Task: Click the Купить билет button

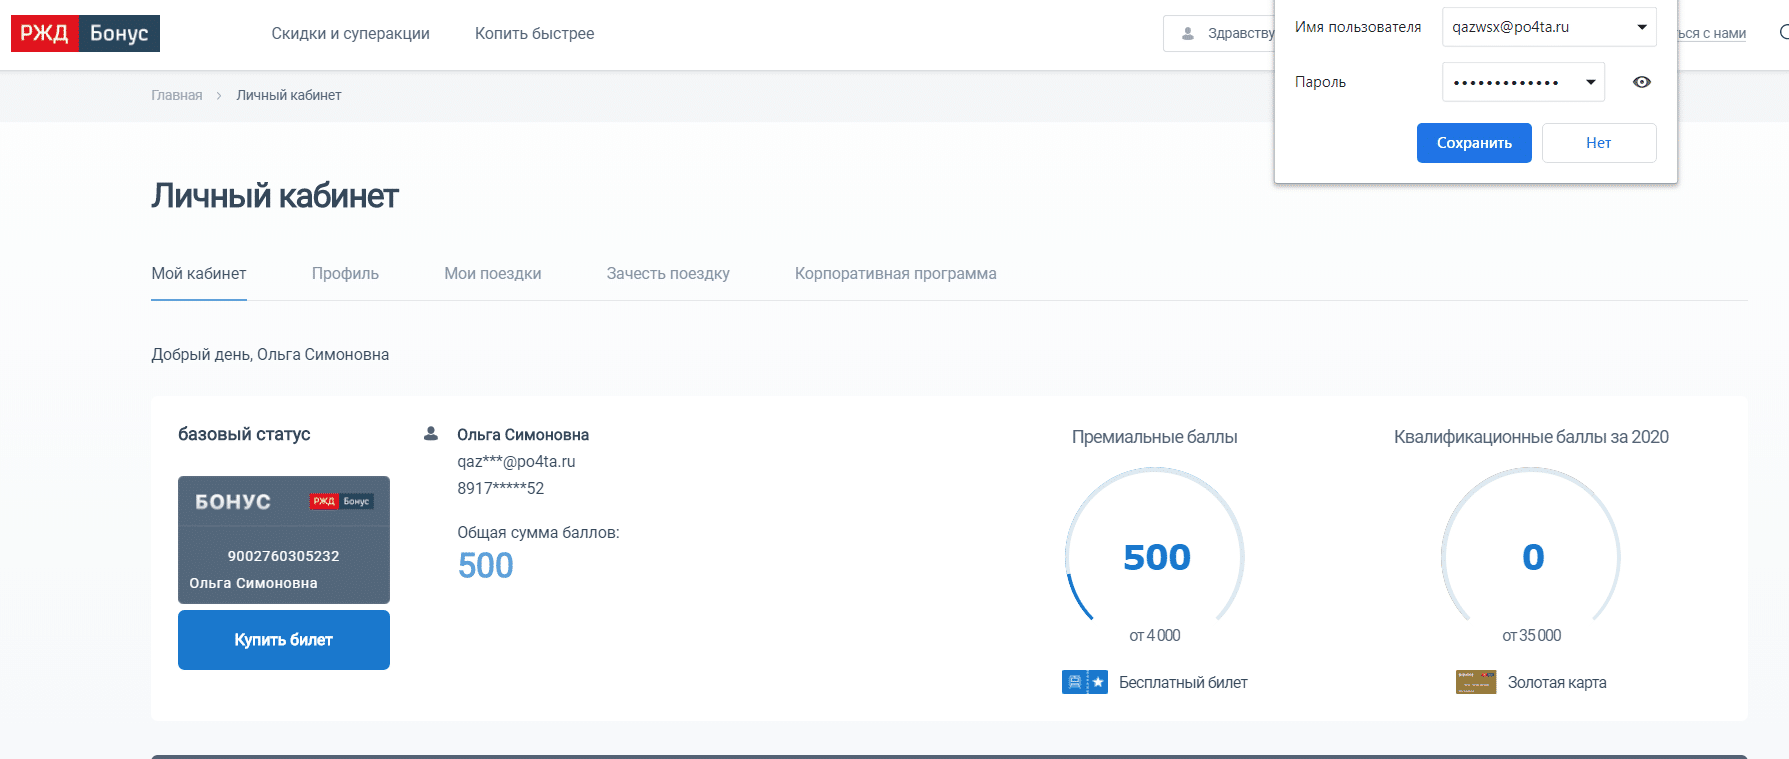Action: click(x=284, y=640)
